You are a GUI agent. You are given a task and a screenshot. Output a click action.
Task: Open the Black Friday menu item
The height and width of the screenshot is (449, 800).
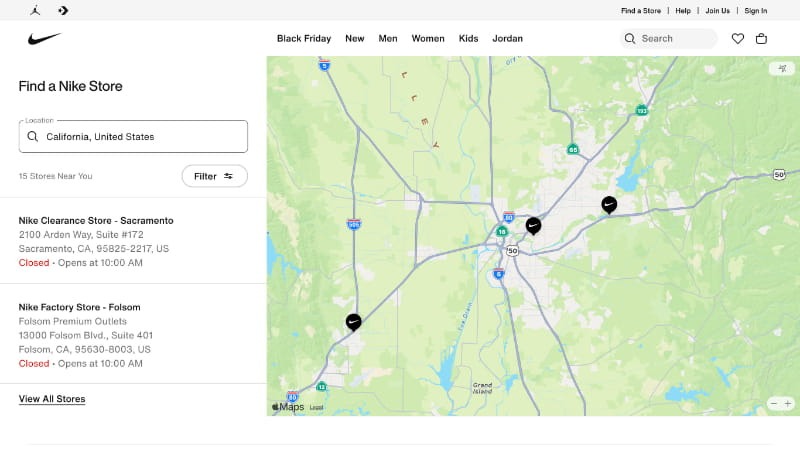point(303,39)
